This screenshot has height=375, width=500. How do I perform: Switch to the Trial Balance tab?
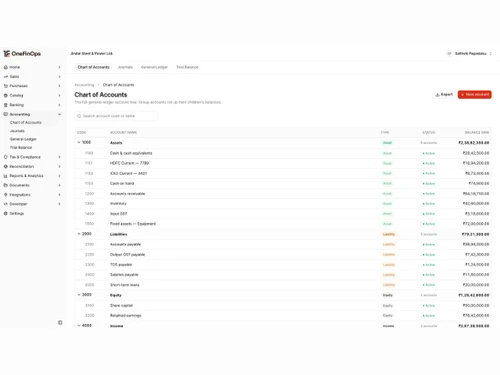click(x=187, y=67)
